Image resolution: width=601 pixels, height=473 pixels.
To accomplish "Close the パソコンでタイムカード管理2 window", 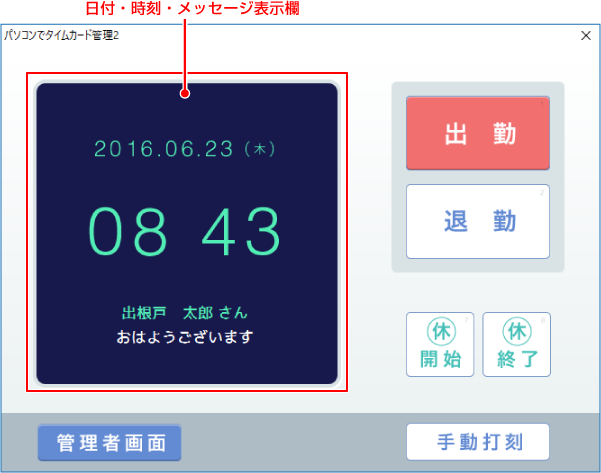I will pos(585,36).
